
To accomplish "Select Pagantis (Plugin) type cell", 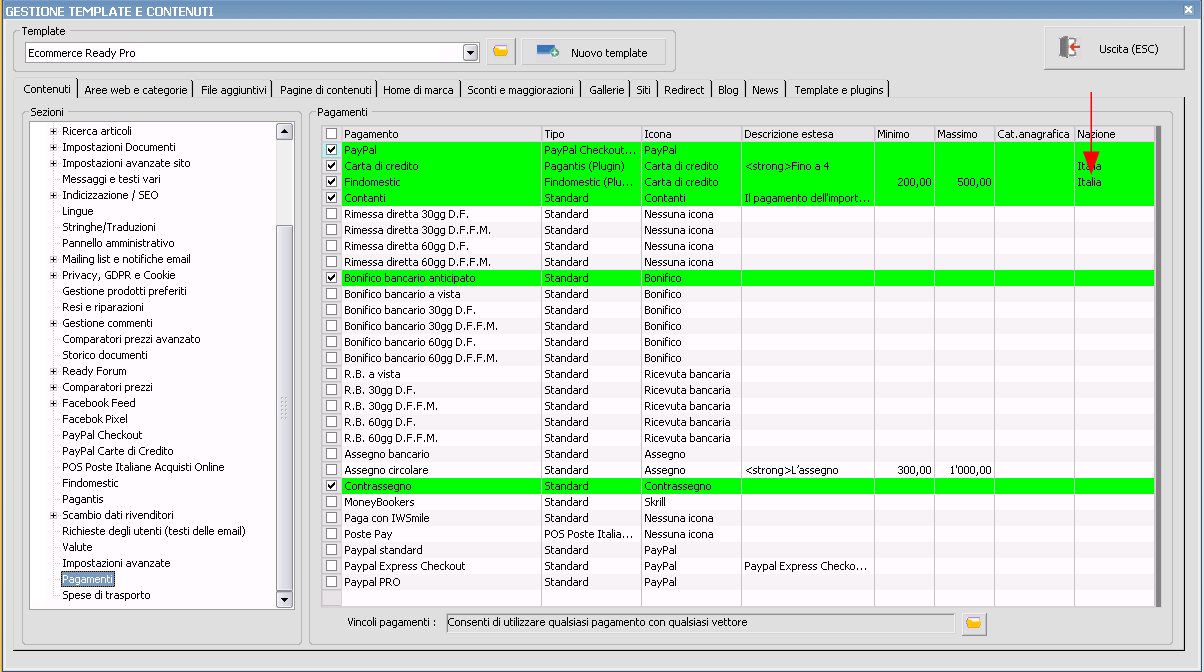I will point(591,166).
